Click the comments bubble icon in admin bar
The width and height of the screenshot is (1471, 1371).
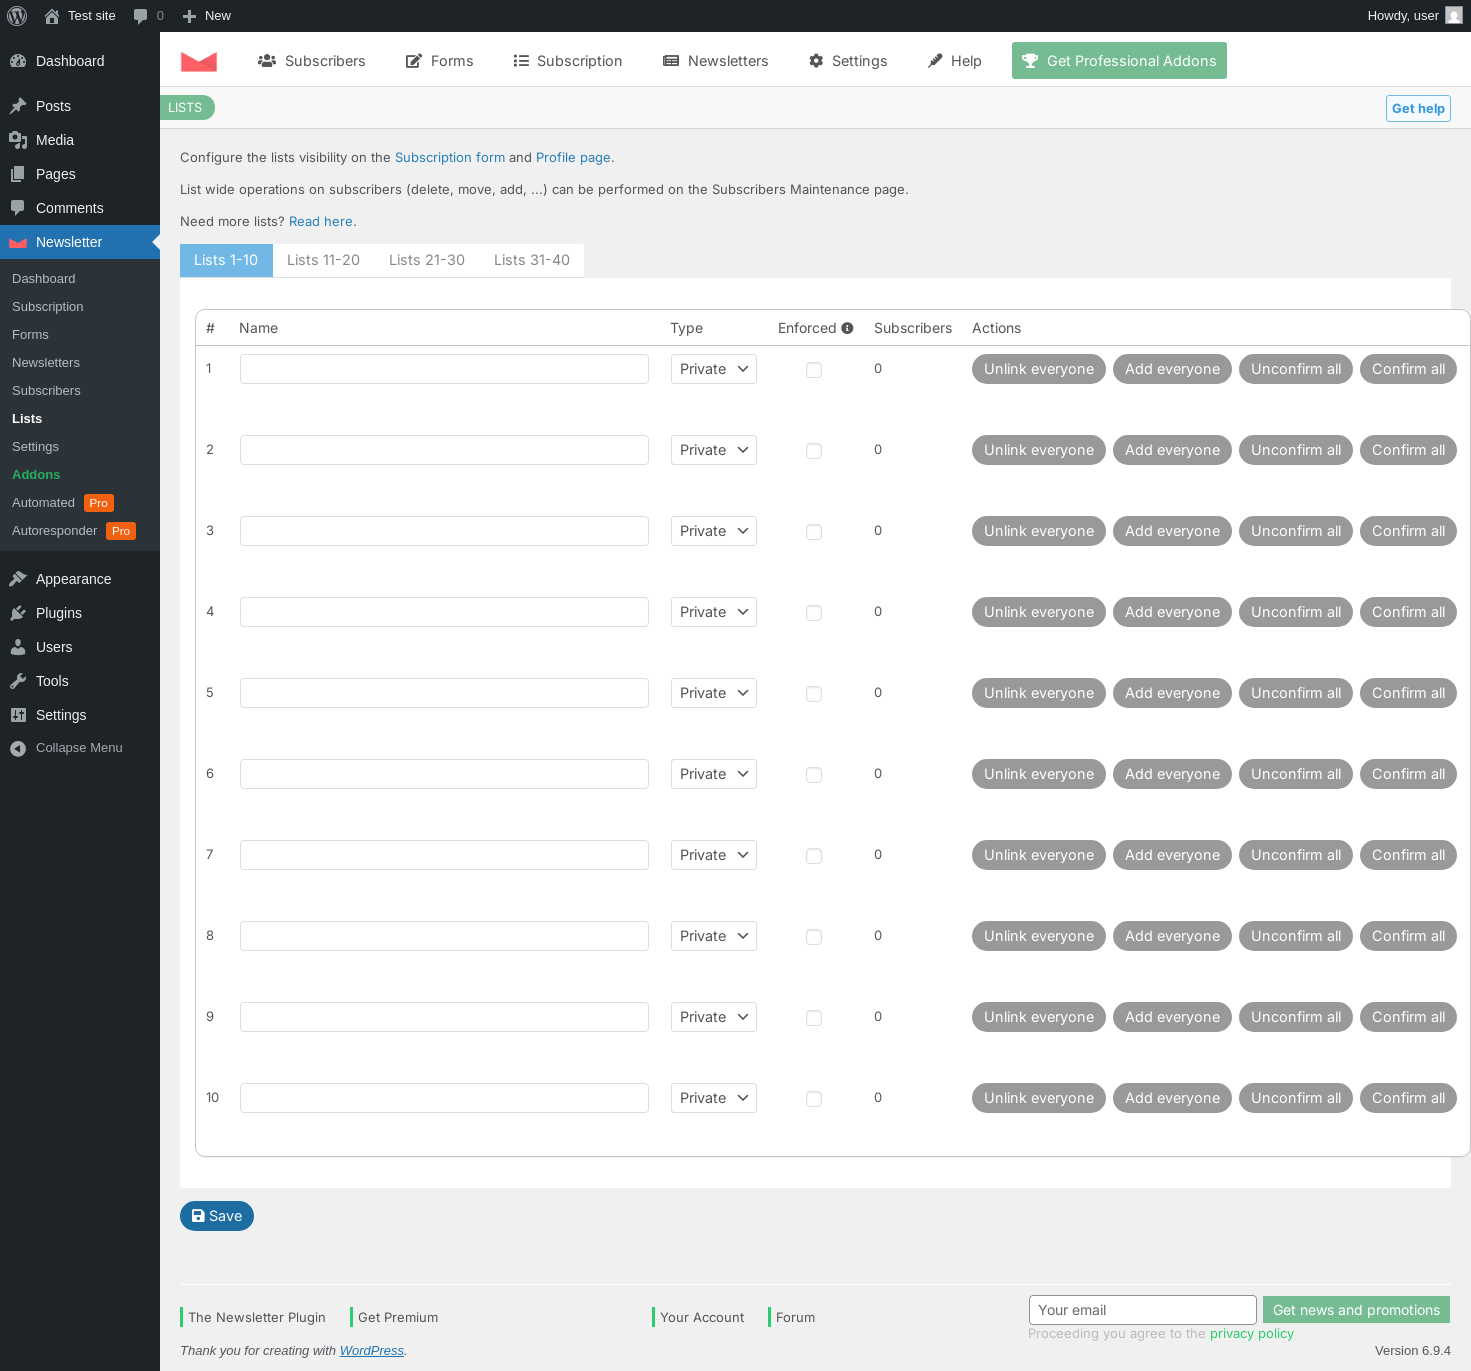[x=141, y=16]
